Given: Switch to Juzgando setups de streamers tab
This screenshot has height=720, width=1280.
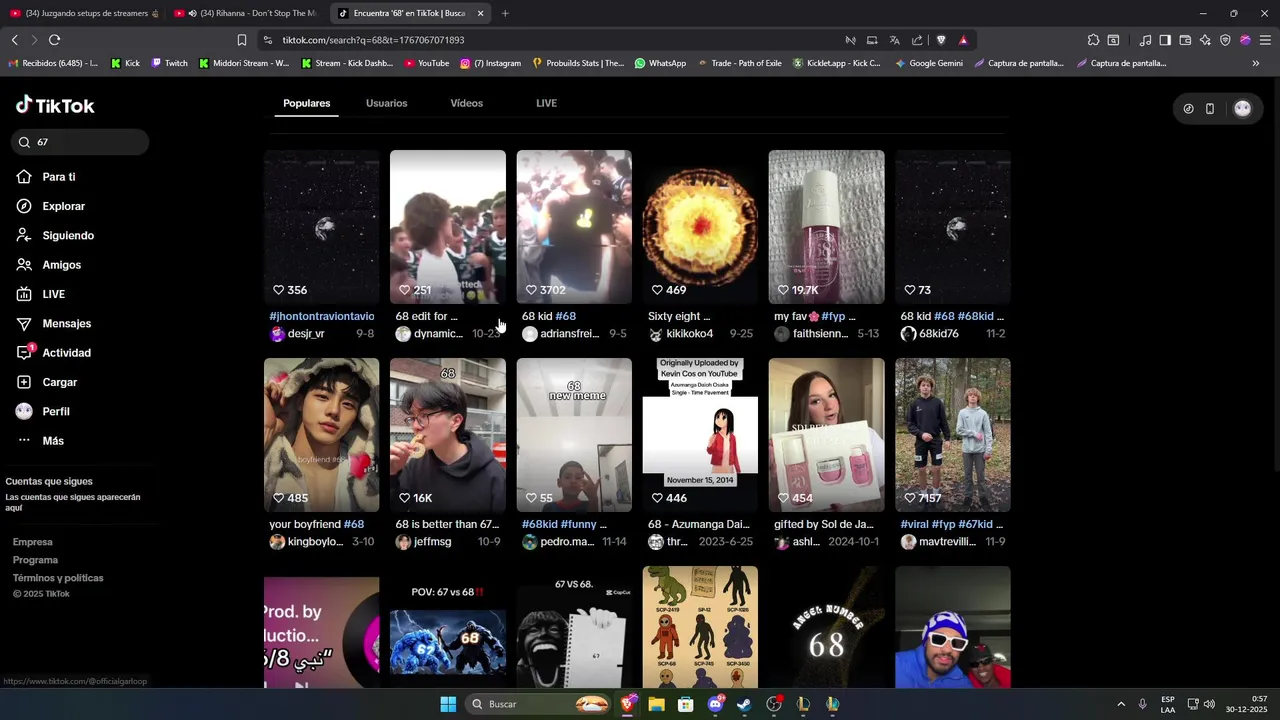Looking at the screenshot, I should pos(84,13).
